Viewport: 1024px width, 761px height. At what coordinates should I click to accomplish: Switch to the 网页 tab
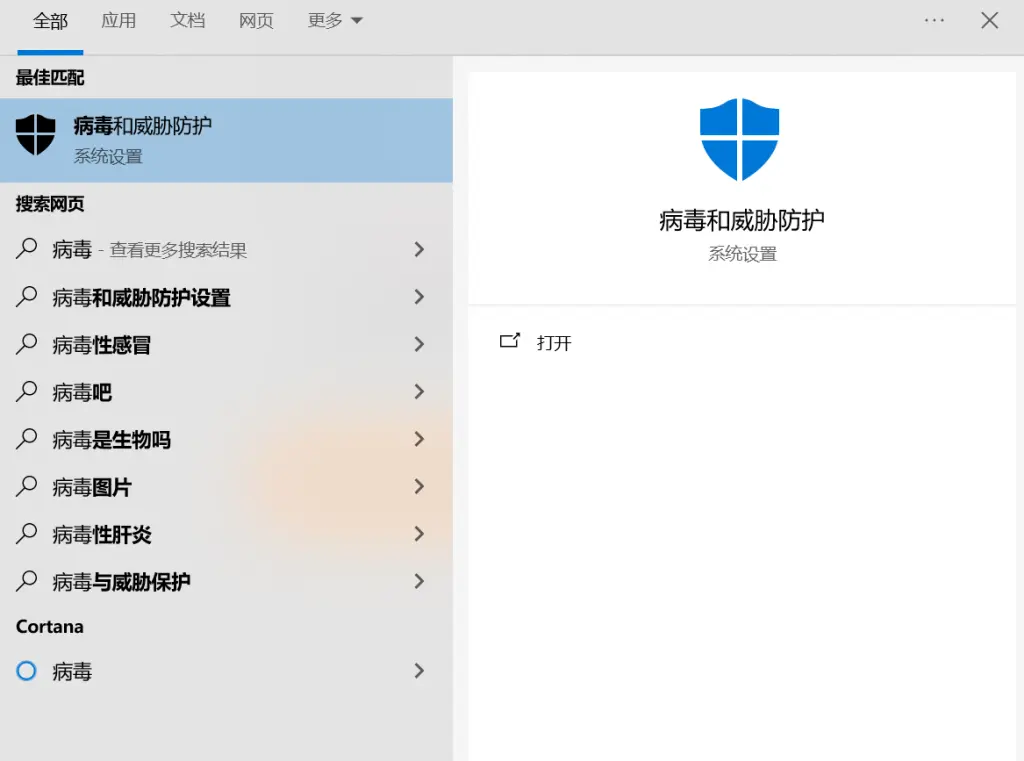point(256,21)
